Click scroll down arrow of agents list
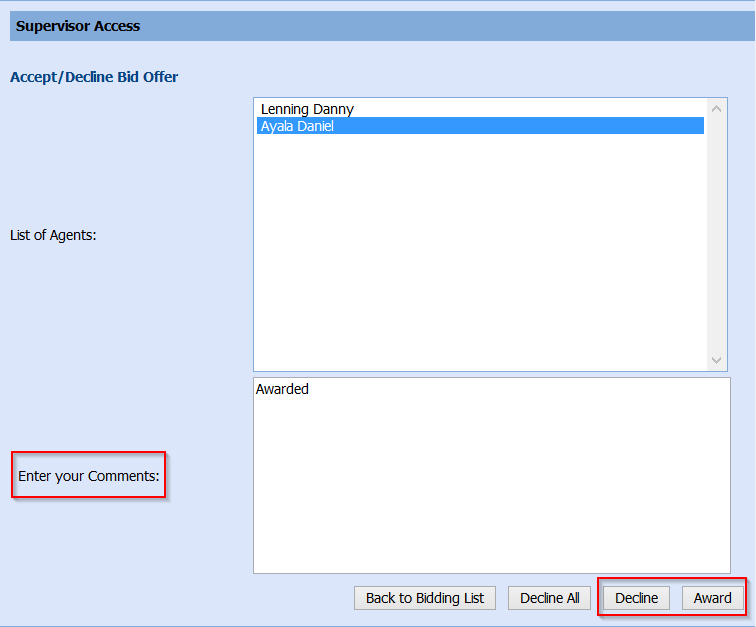This screenshot has height=627, width=756. [716, 360]
